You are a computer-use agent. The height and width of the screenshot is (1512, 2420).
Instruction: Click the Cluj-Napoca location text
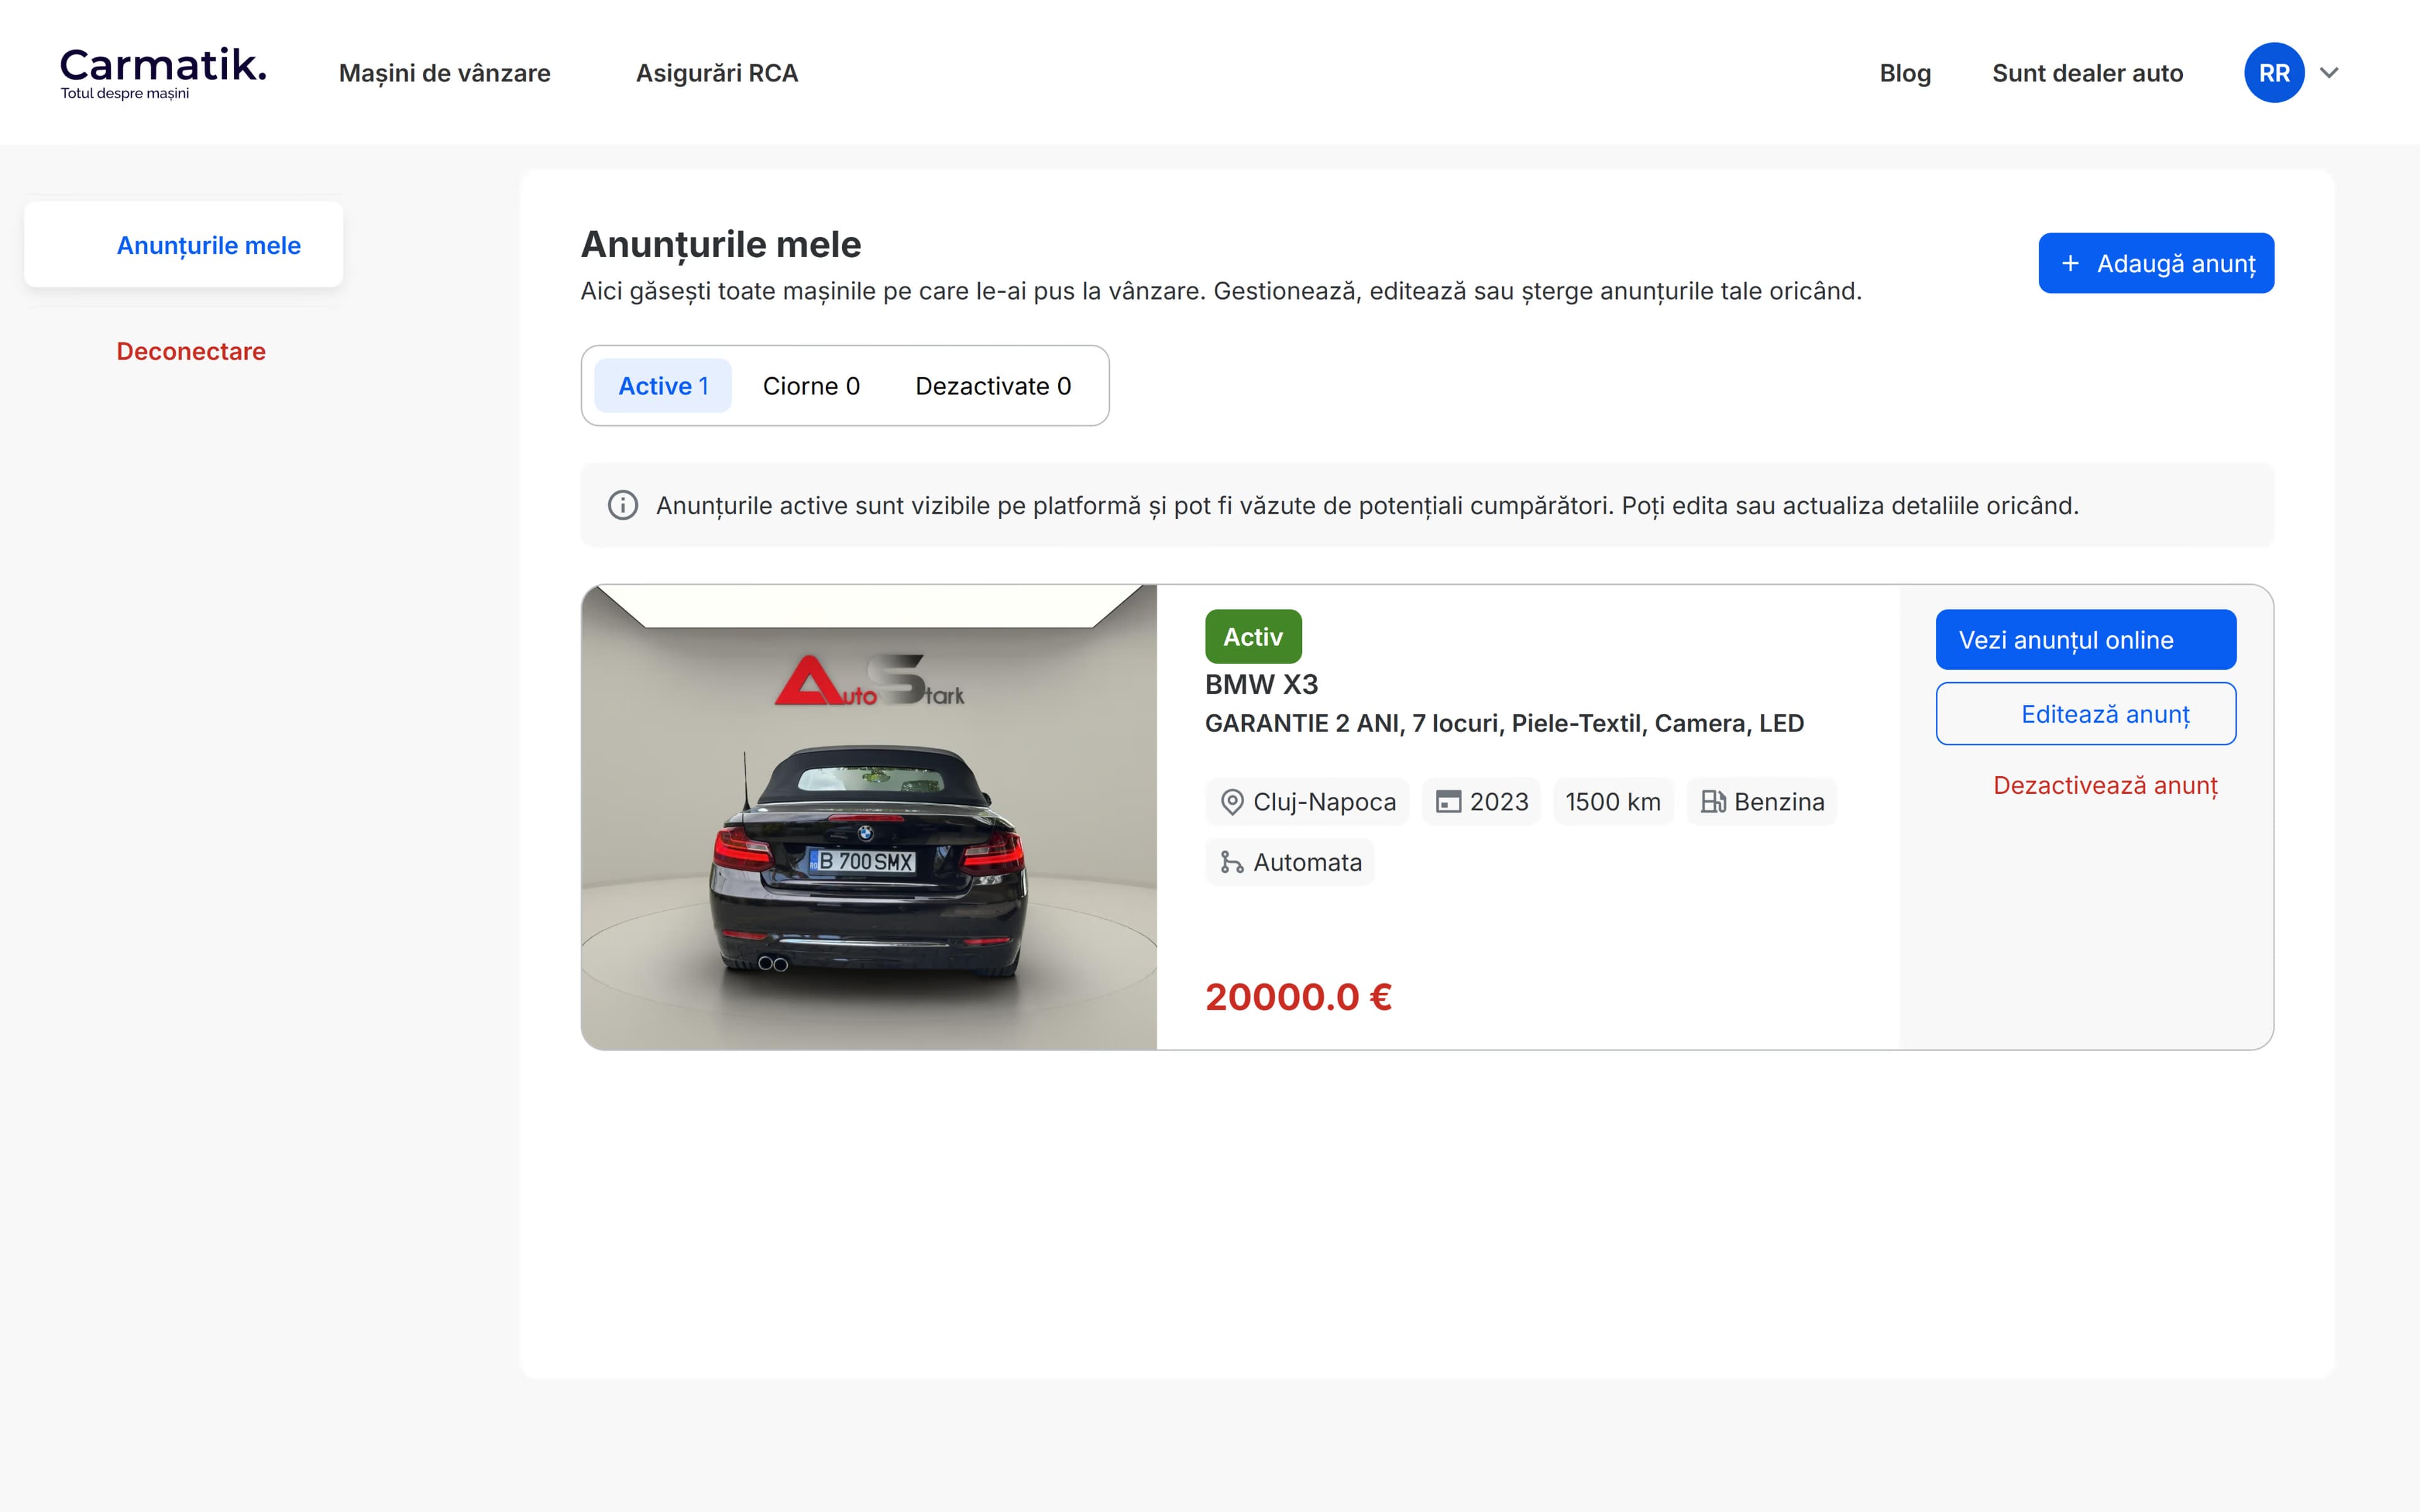click(x=1324, y=802)
